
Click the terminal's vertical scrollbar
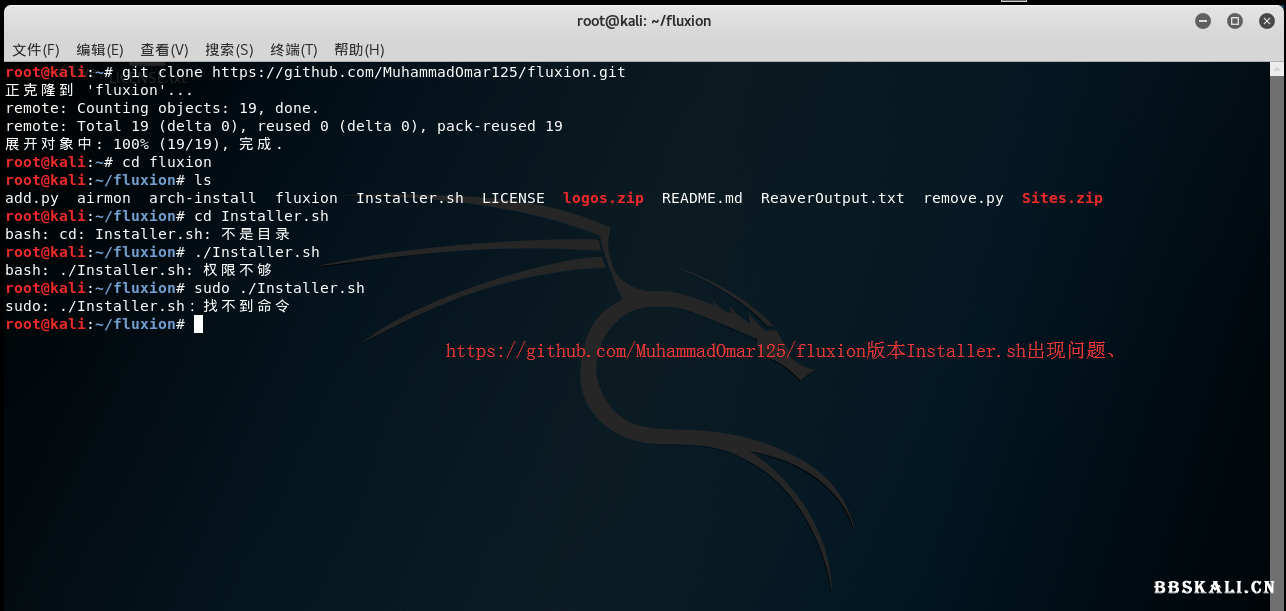click(x=1279, y=300)
